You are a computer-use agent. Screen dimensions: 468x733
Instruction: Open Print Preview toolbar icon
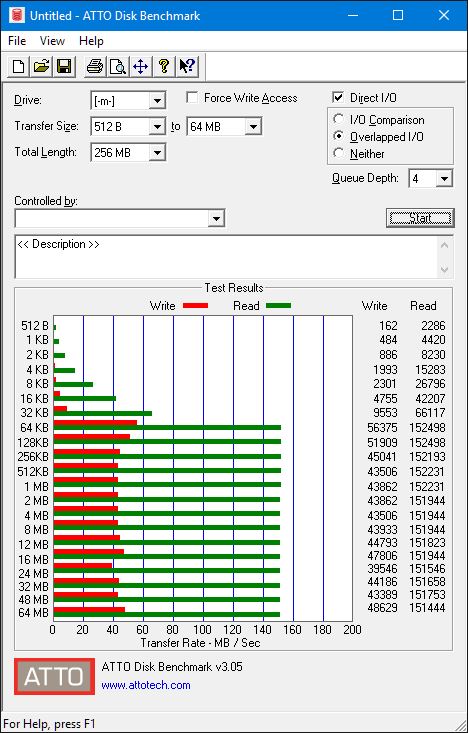tap(117, 66)
